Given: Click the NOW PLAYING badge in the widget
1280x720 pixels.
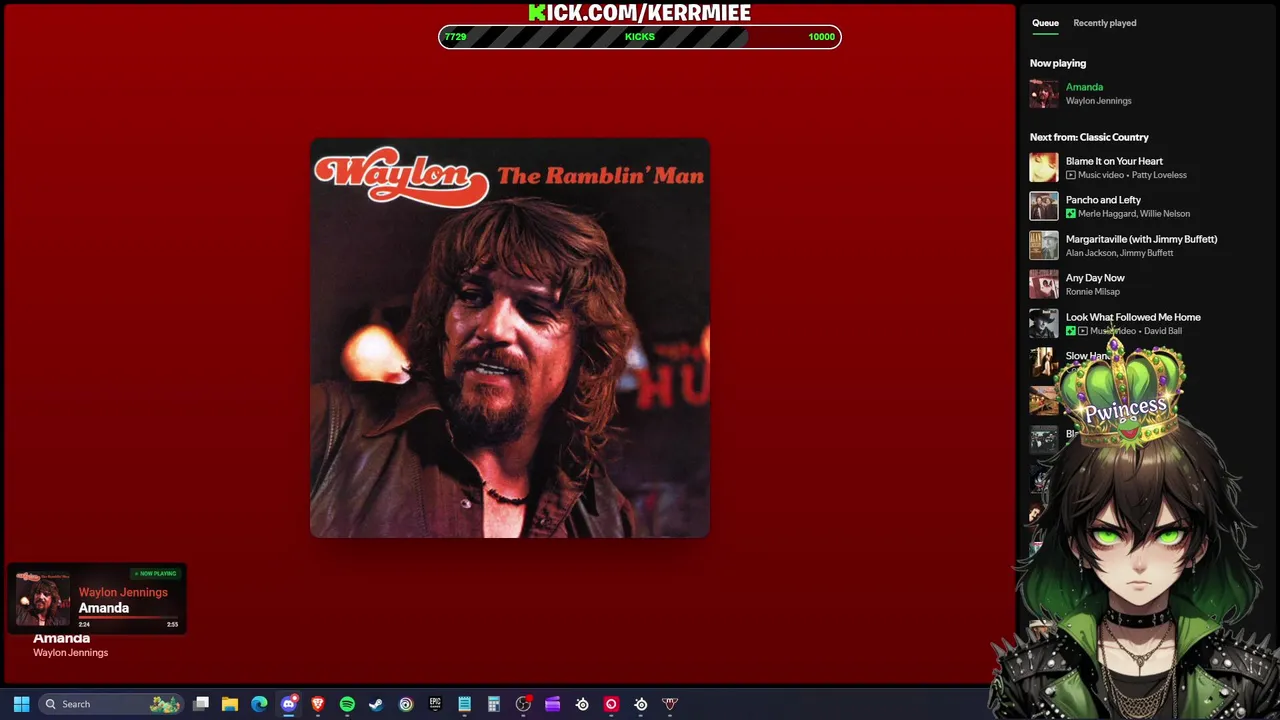Looking at the screenshot, I should (154, 574).
